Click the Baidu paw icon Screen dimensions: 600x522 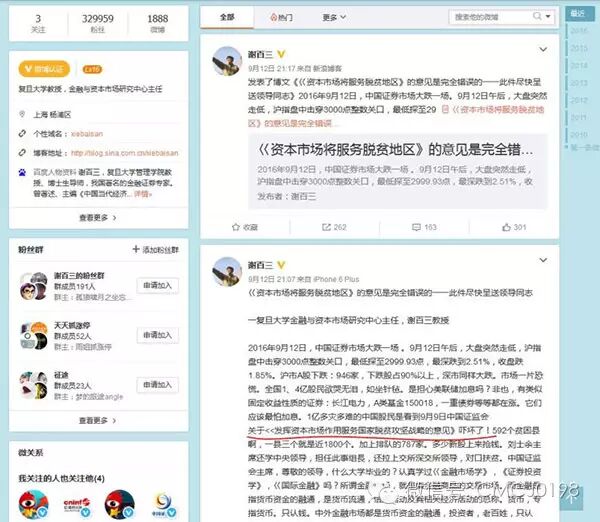pos(22,173)
